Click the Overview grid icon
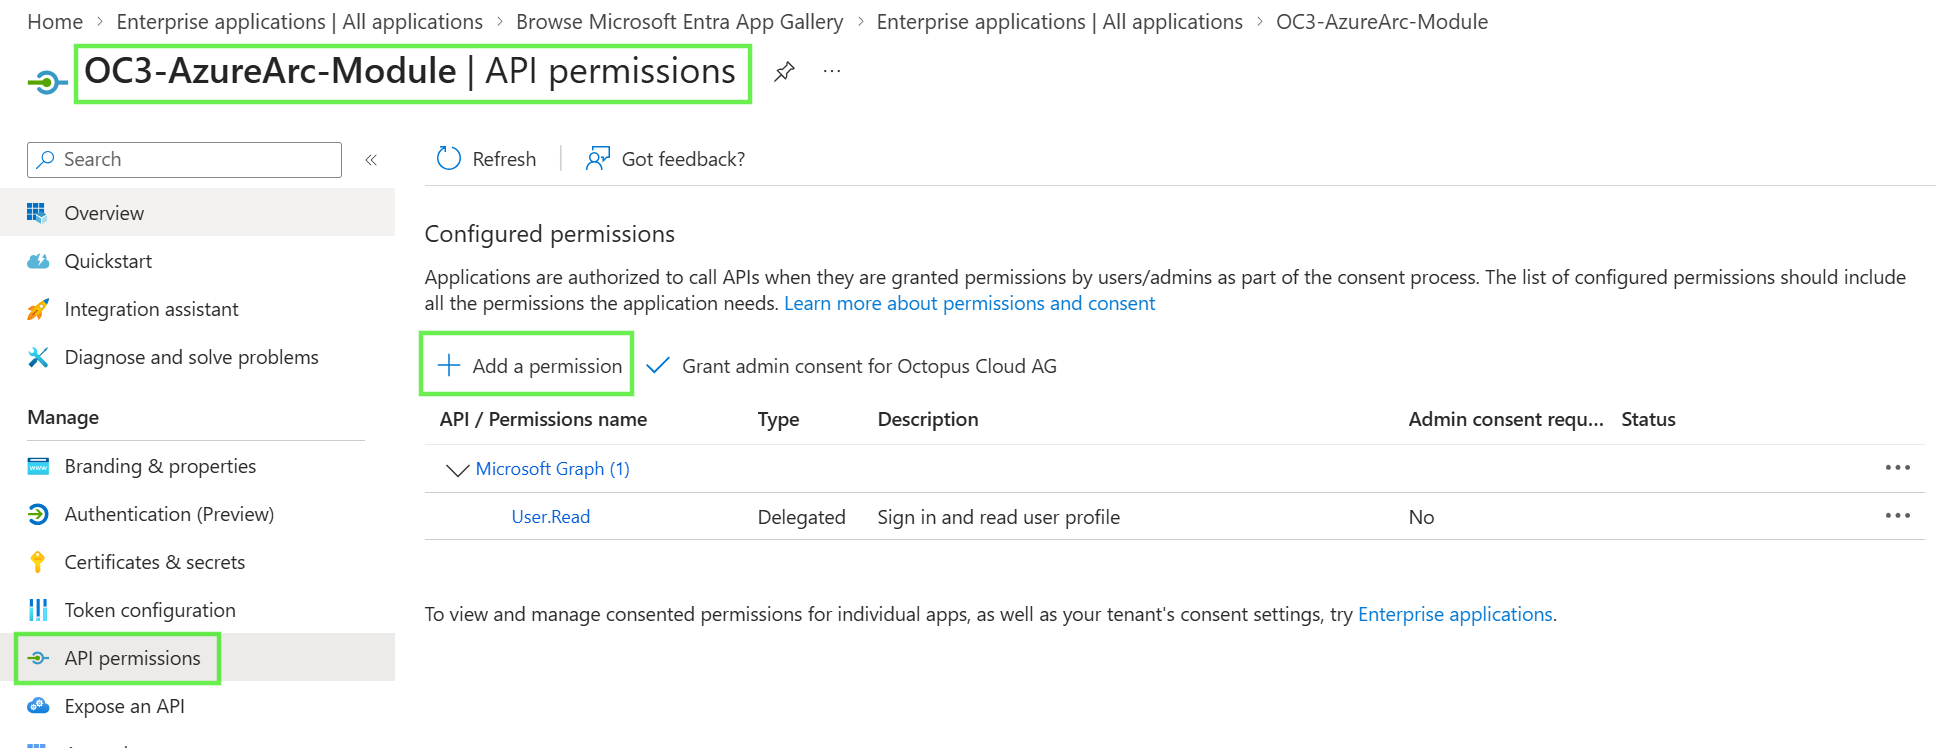The width and height of the screenshot is (1936, 748). 37,213
